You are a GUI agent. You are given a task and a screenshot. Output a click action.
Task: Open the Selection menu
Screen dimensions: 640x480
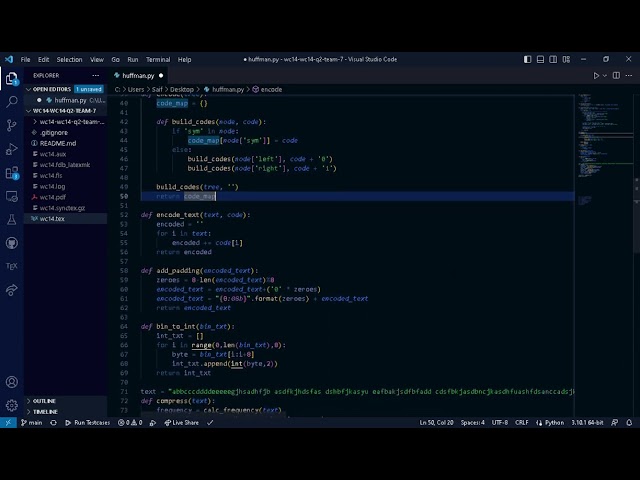69,60
